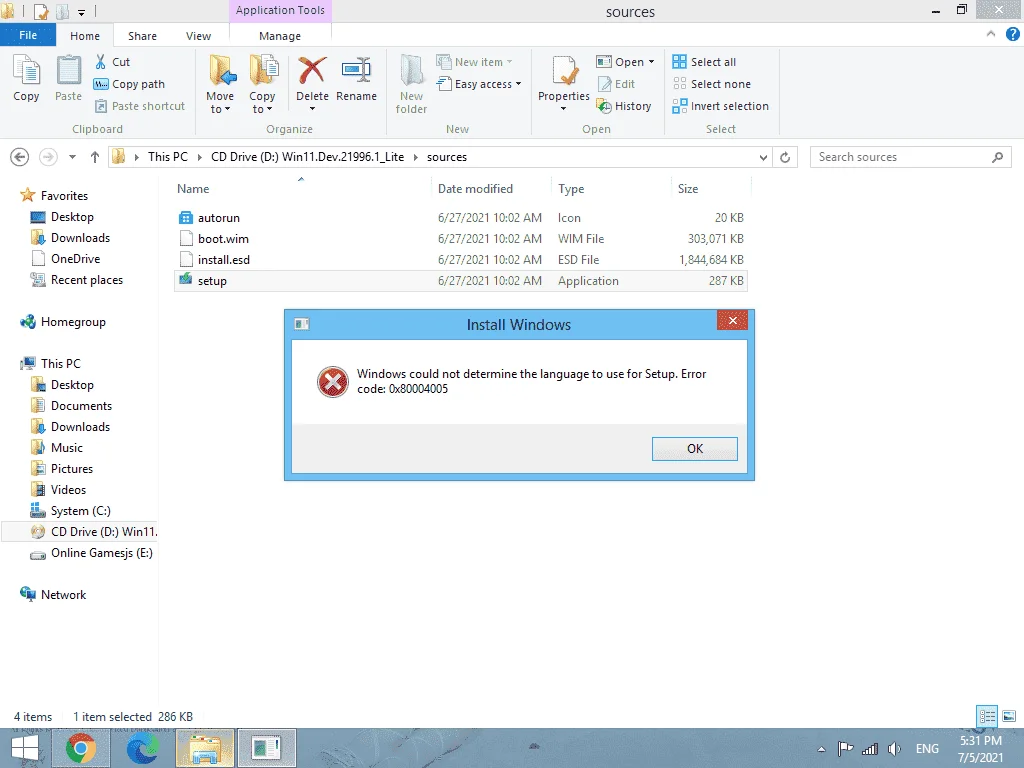This screenshot has width=1024, height=768.
Task: Click the red Delete icon
Action: coord(312,71)
